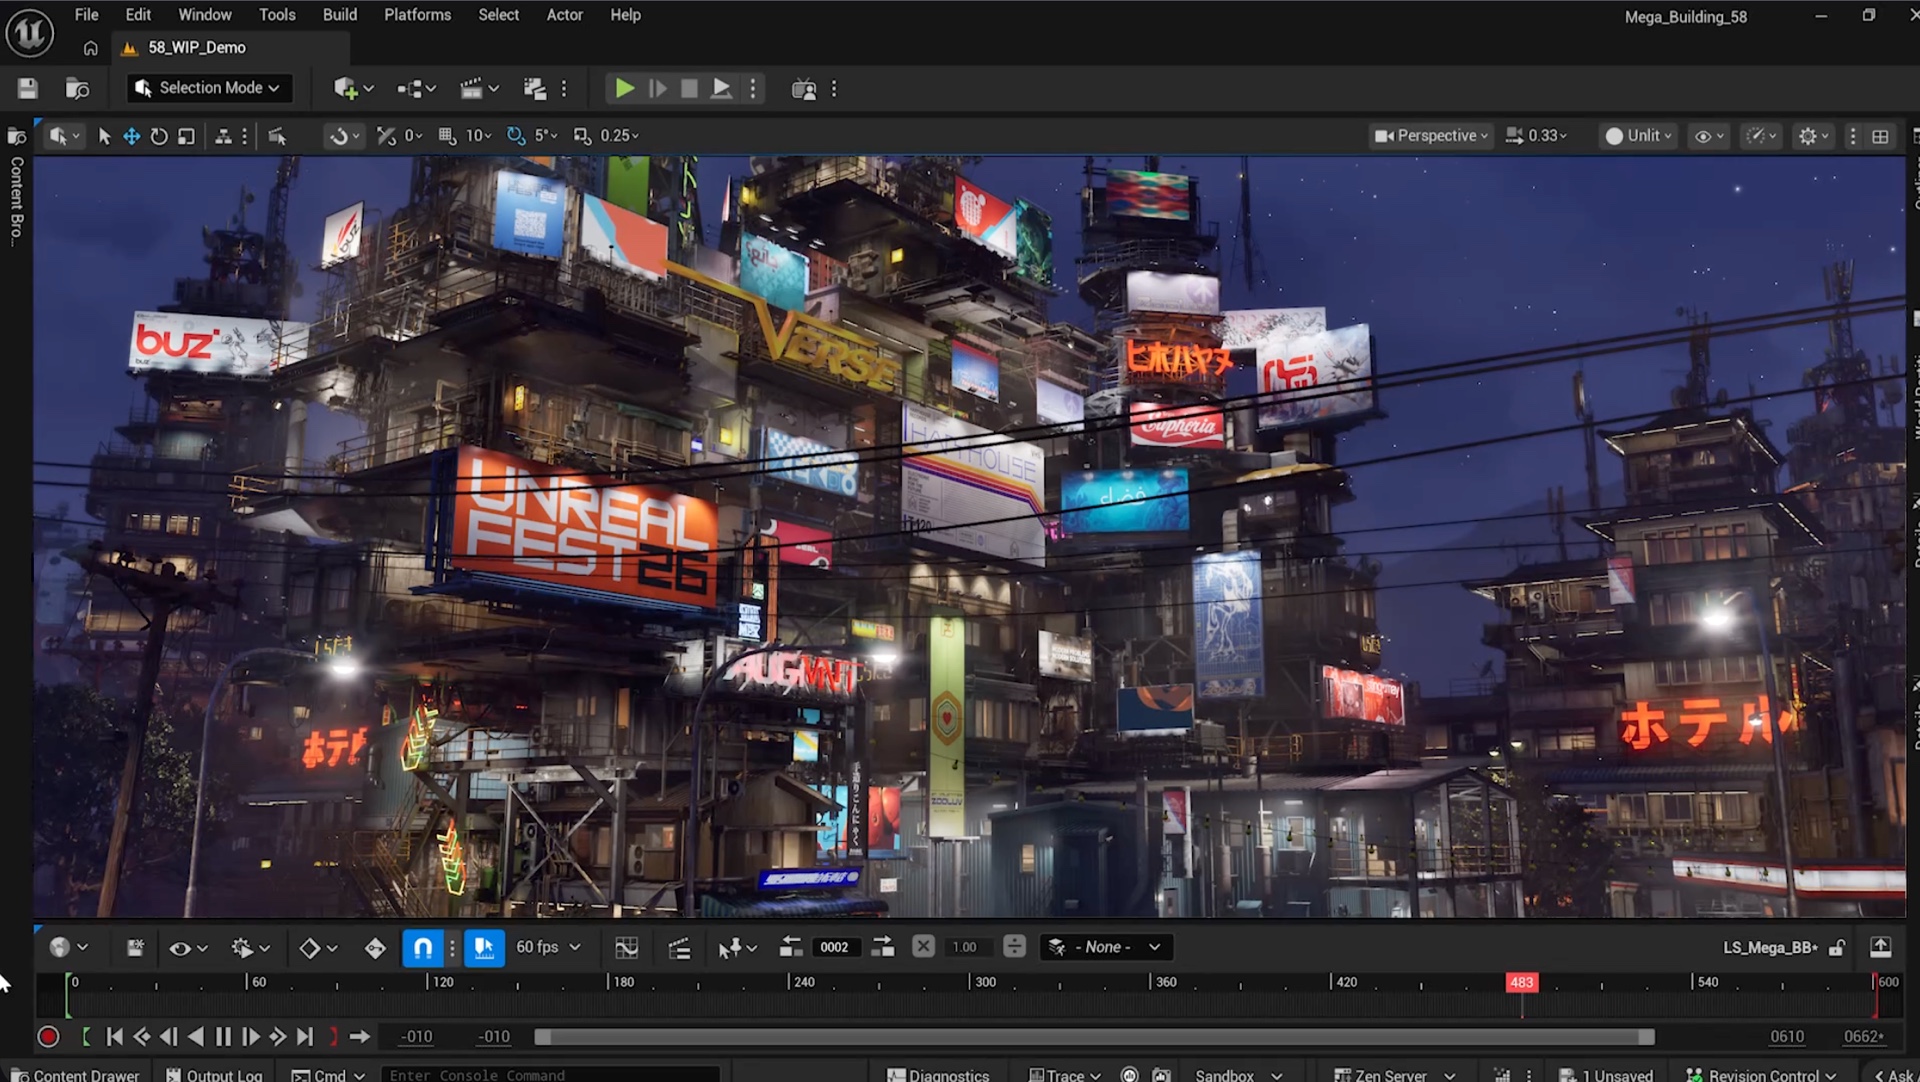Click the Eject play button
Image resolution: width=1920 pixels, height=1082 pixels.
tap(720, 89)
